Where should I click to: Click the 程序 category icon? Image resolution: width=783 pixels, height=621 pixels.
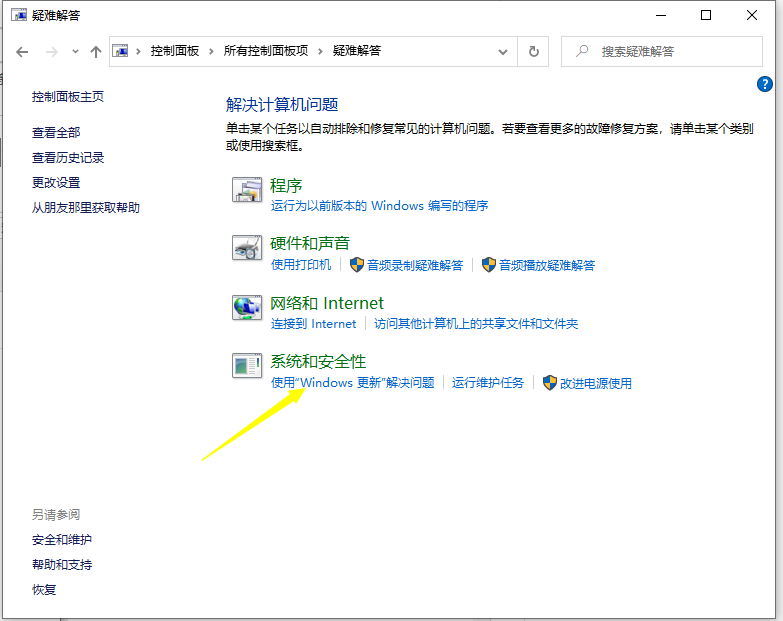pos(247,189)
